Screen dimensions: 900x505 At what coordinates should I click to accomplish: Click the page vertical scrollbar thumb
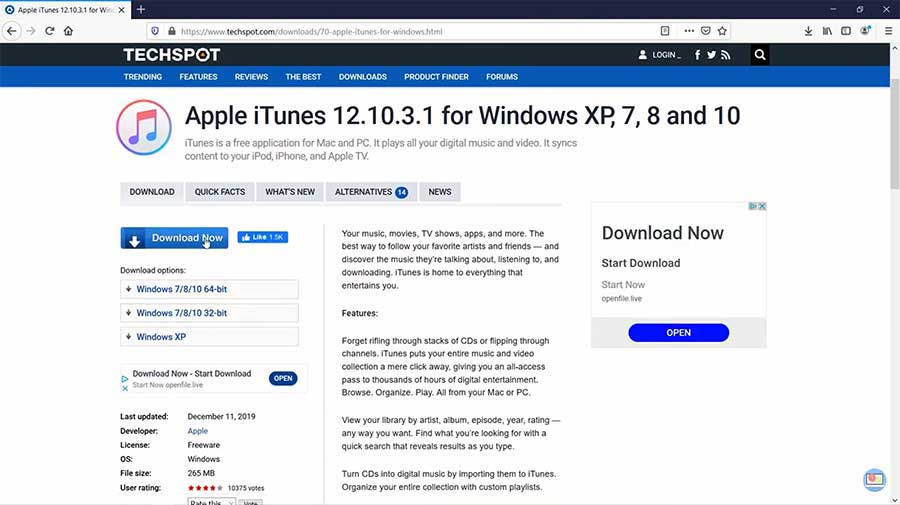pyautogui.click(x=895, y=133)
